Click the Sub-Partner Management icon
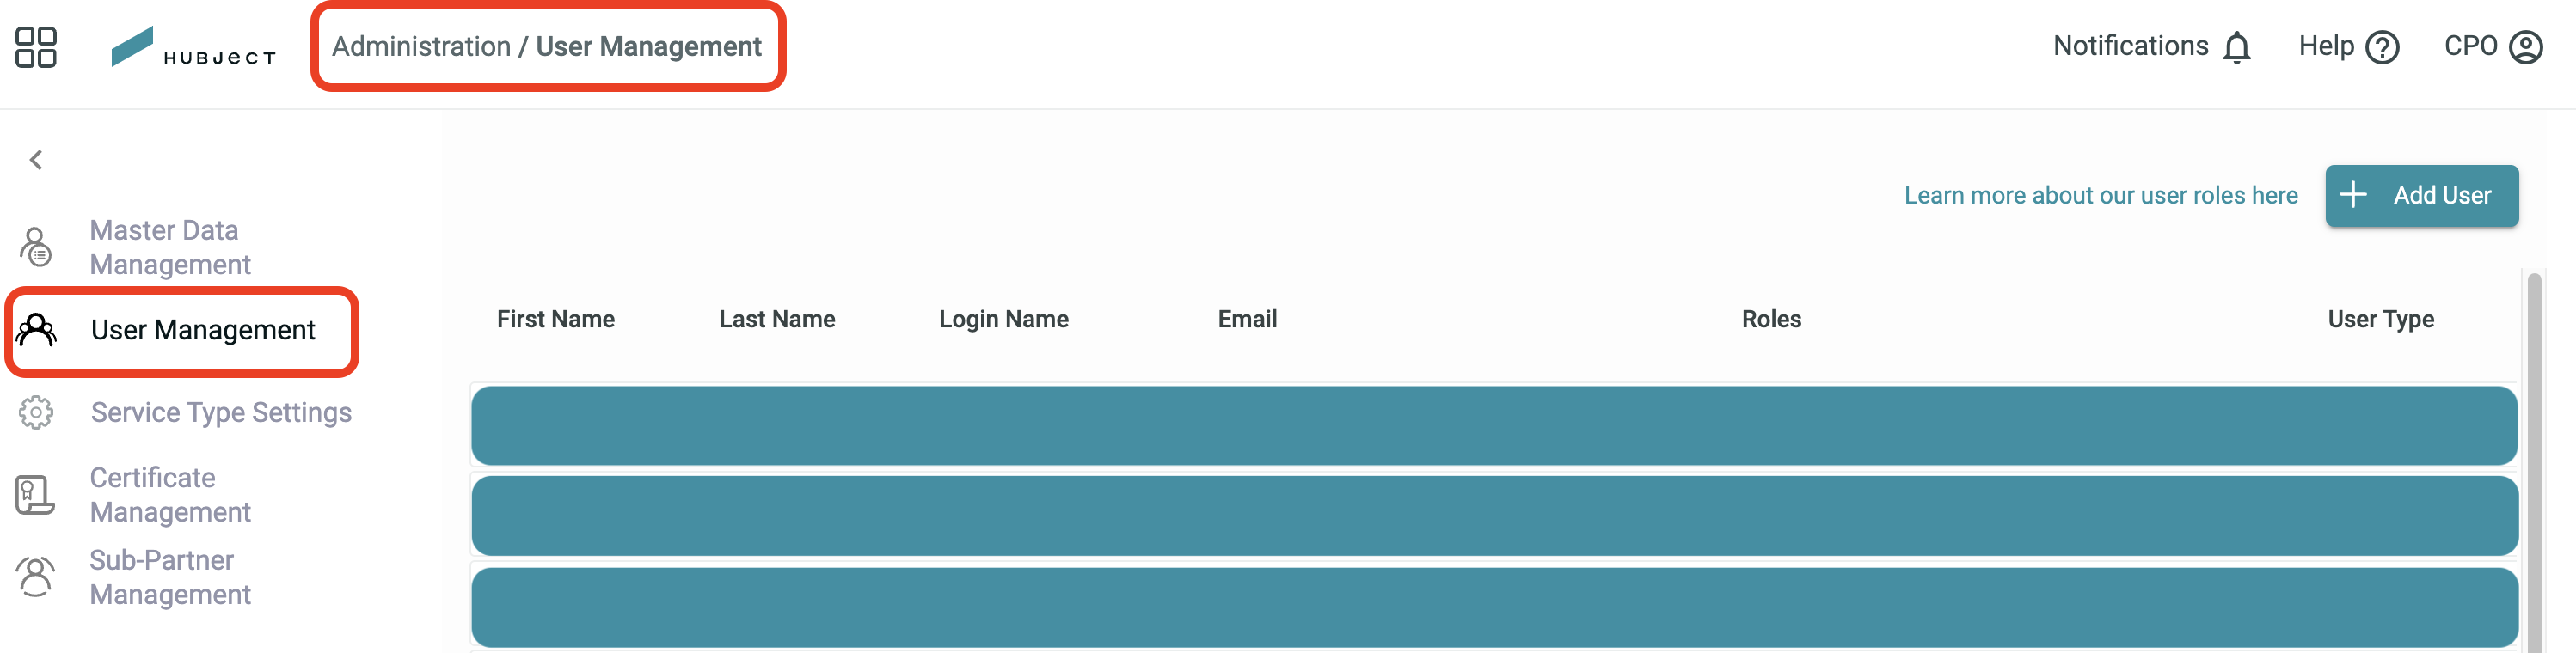The height and width of the screenshot is (653, 2576). click(35, 577)
